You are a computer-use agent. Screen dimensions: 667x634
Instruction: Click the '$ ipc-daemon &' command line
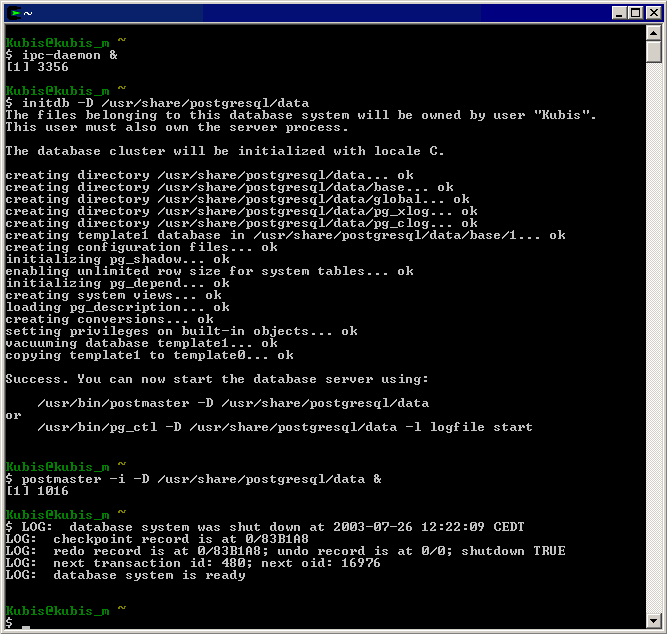[x=62, y=55]
